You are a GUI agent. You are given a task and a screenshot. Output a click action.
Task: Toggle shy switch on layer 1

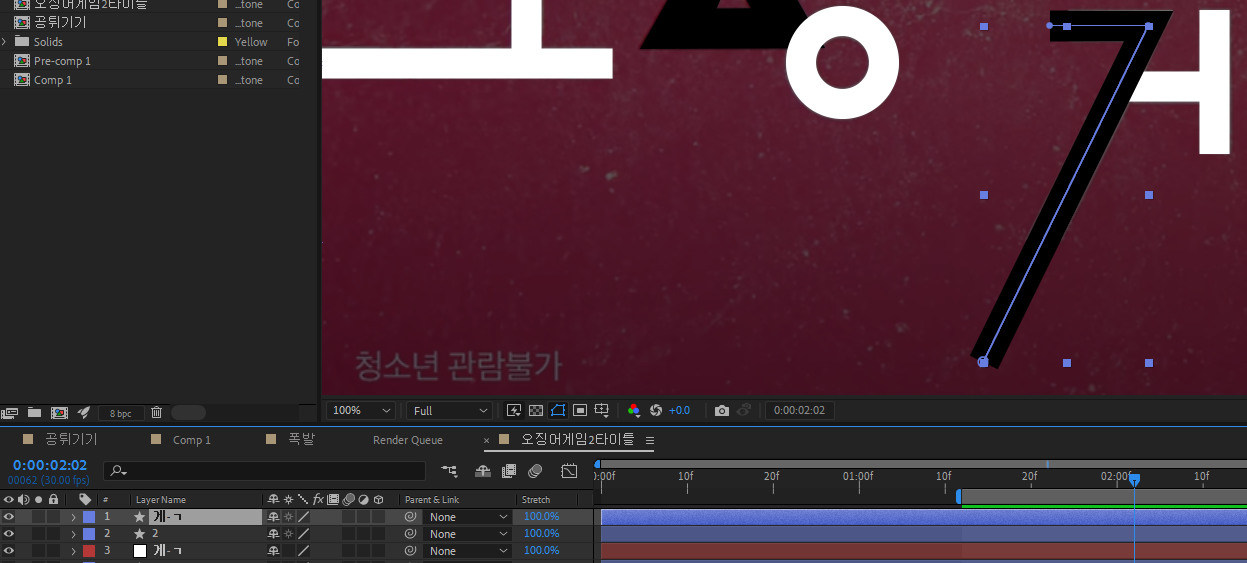[273, 517]
